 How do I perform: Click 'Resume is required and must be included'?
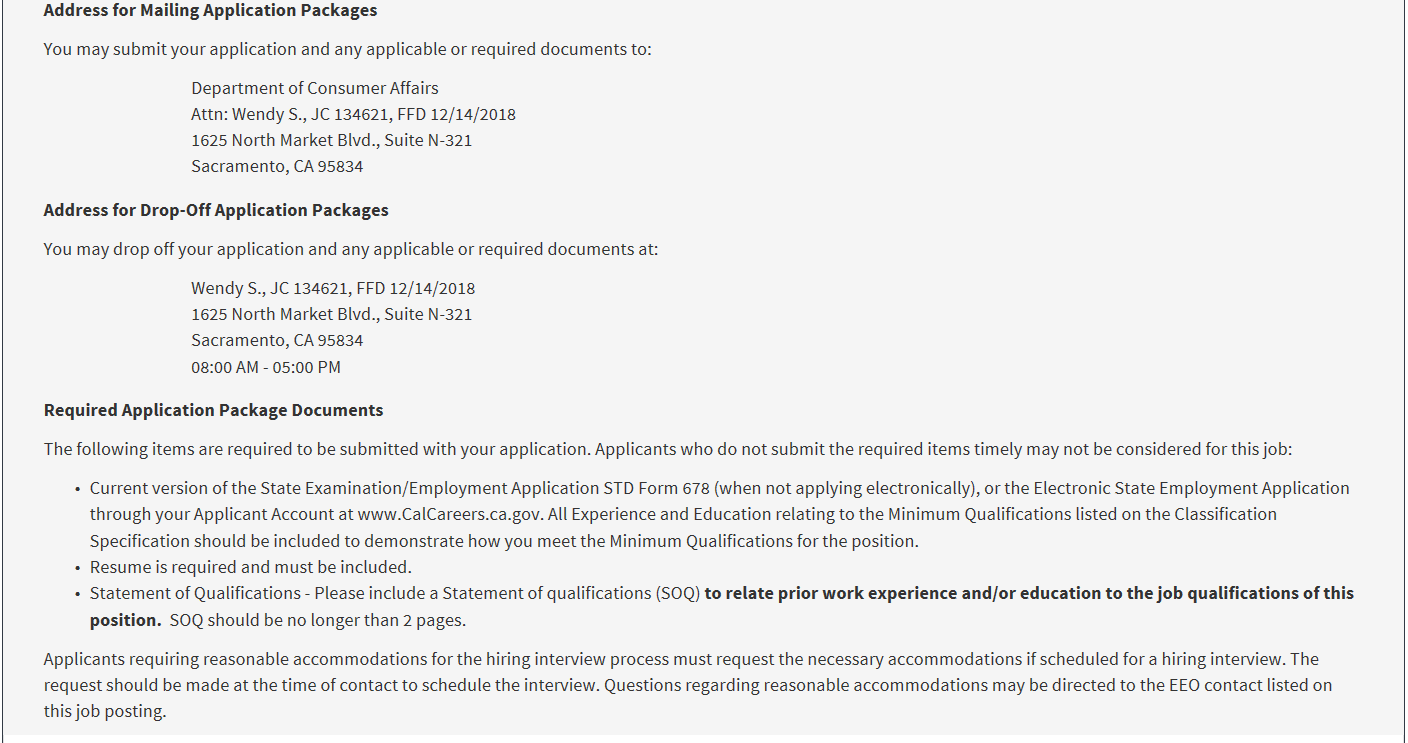[x=236, y=567]
